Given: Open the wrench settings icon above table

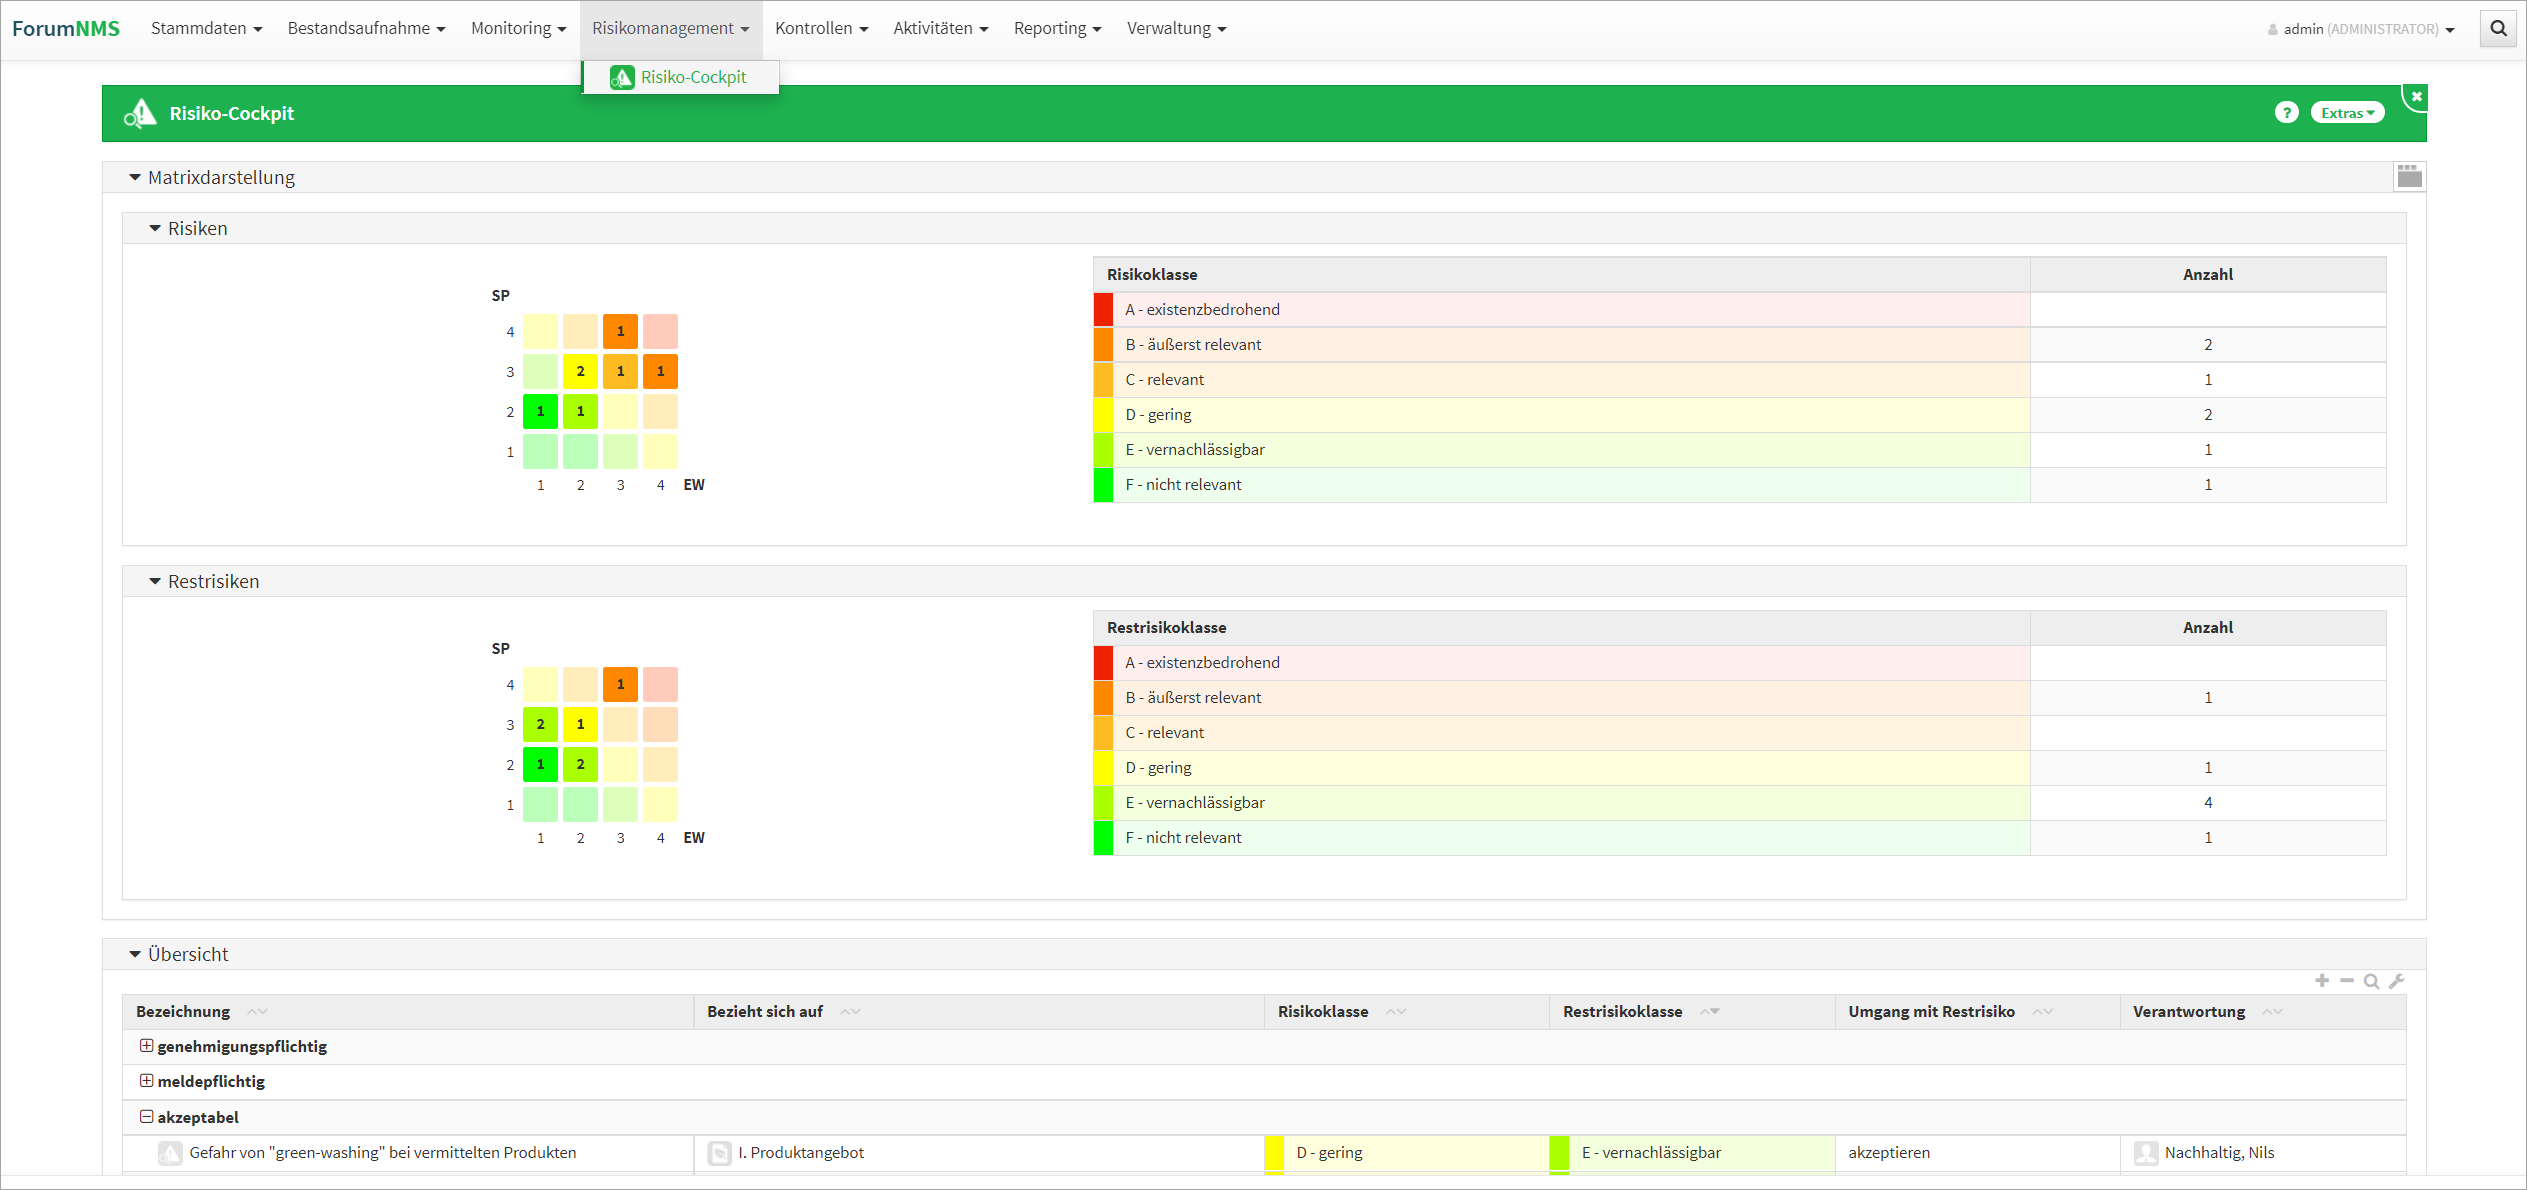Looking at the screenshot, I should (2396, 981).
